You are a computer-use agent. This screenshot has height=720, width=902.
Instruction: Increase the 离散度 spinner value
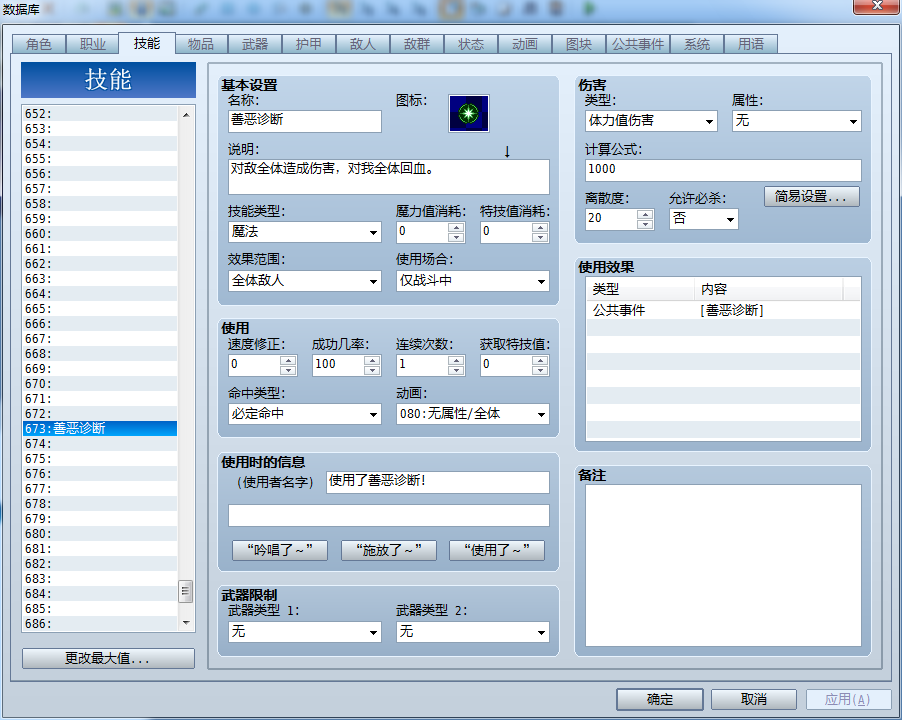[645, 215]
